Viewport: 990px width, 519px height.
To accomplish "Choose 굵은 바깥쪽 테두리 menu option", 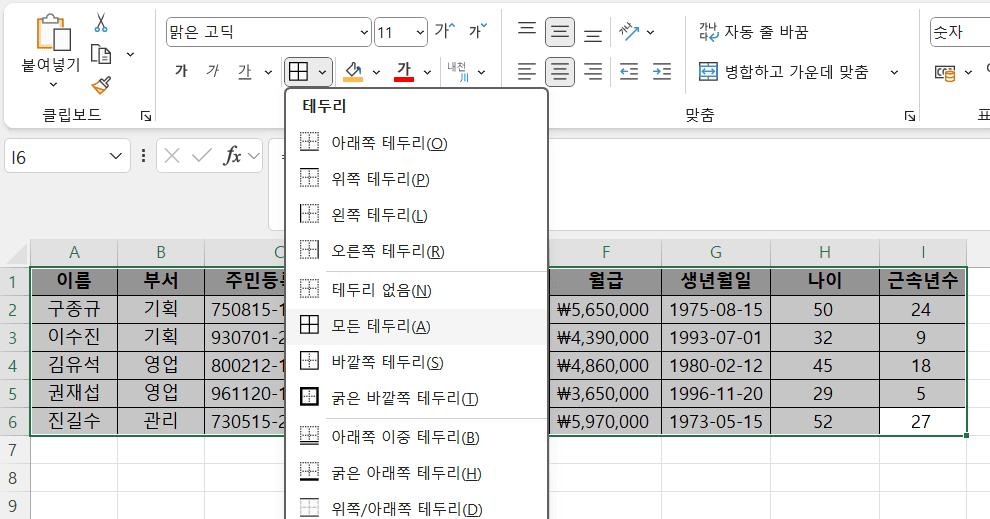I will pos(404,398).
